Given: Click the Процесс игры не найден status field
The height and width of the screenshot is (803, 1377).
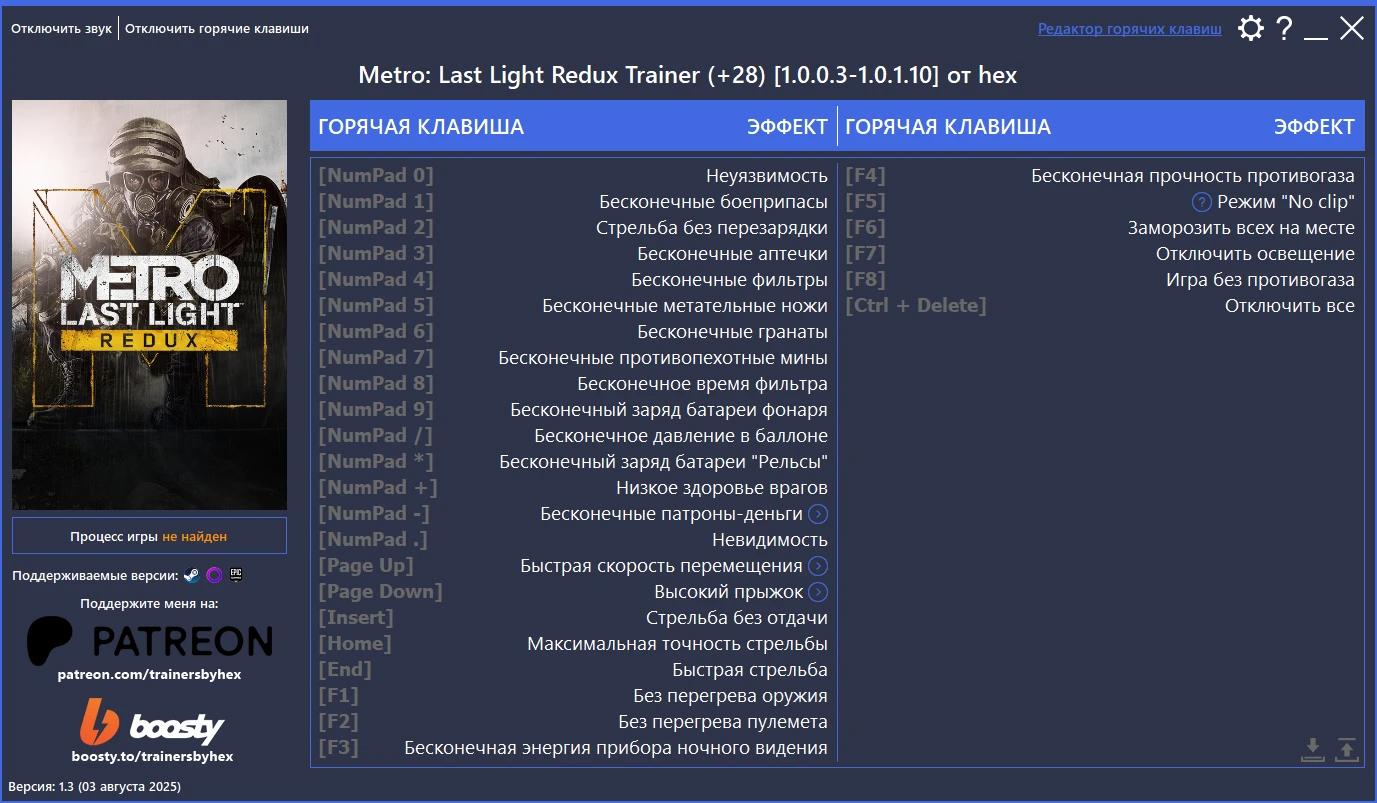Looking at the screenshot, I should [148, 536].
